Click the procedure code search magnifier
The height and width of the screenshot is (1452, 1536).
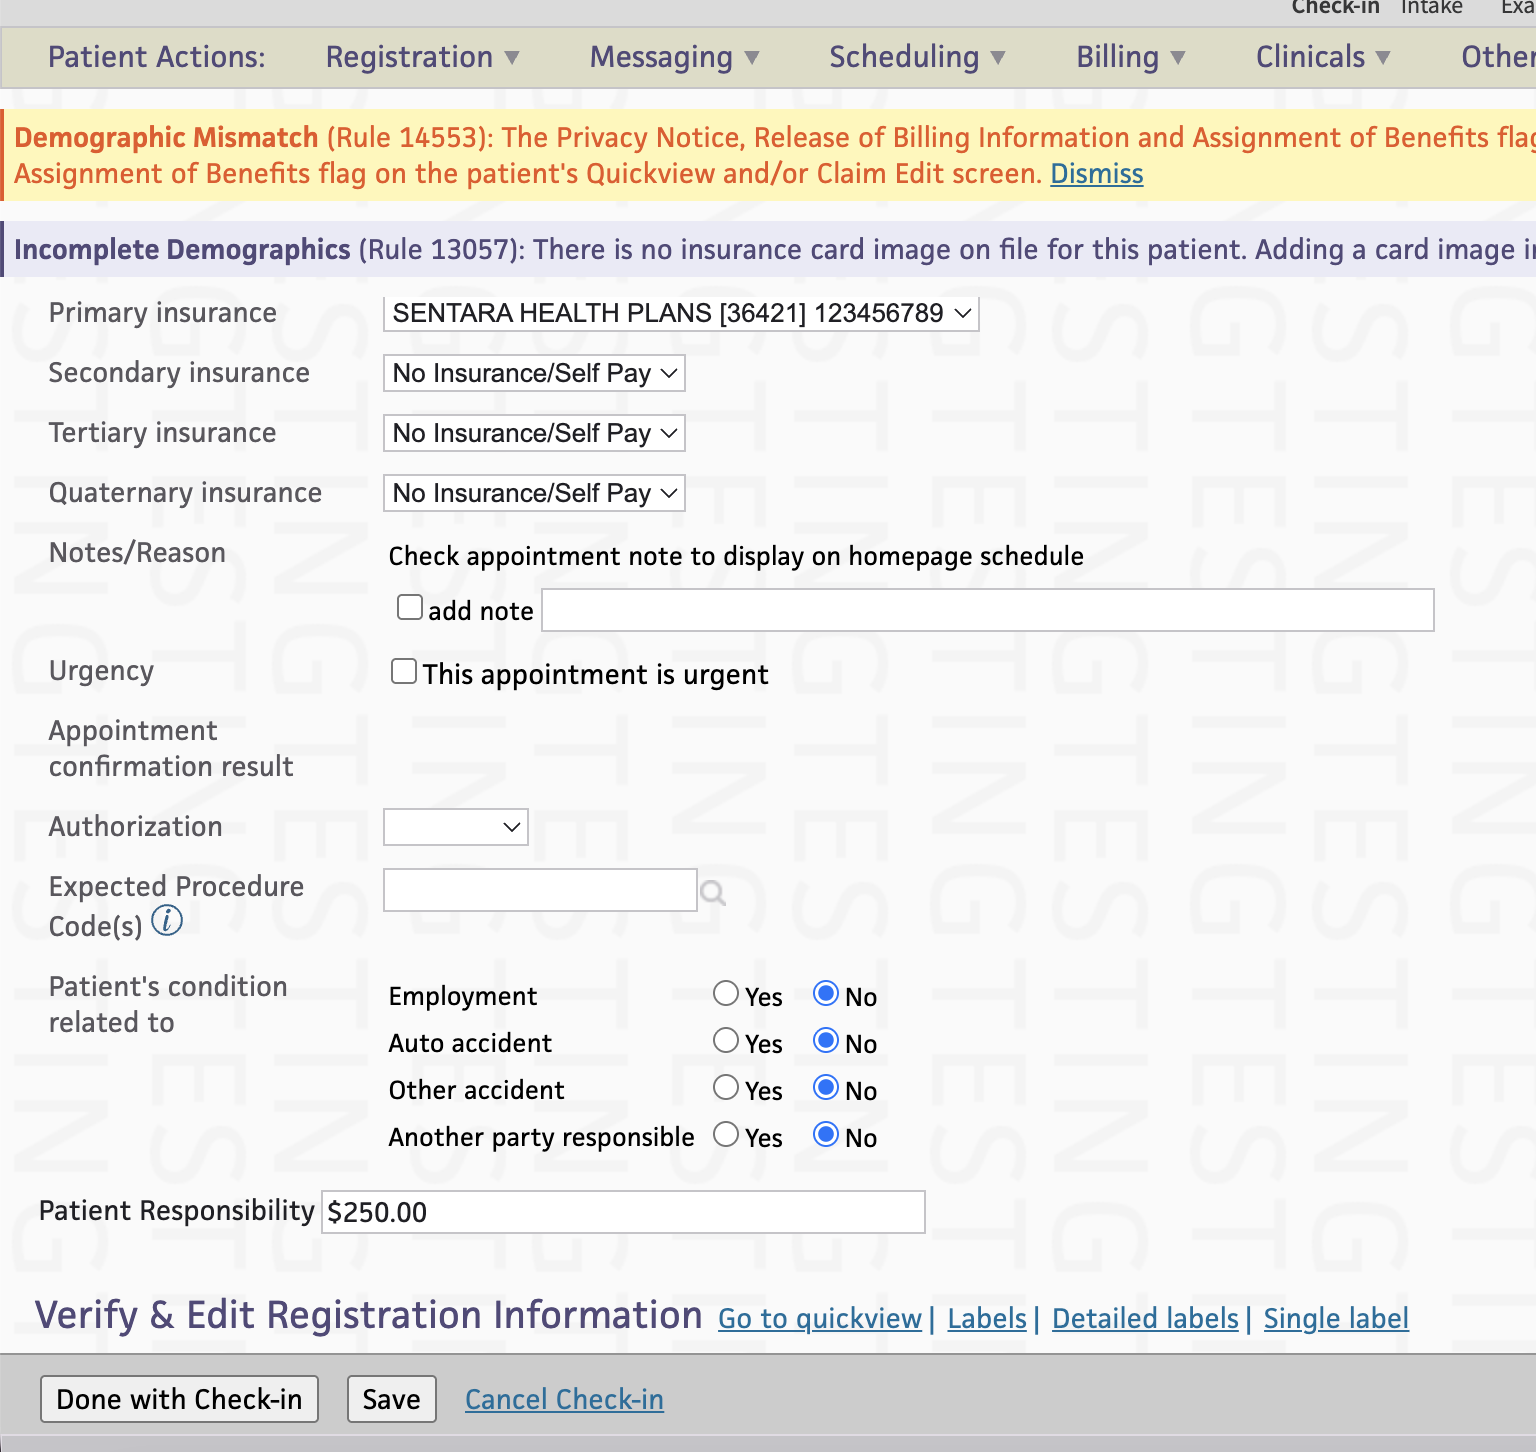[x=713, y=893]
